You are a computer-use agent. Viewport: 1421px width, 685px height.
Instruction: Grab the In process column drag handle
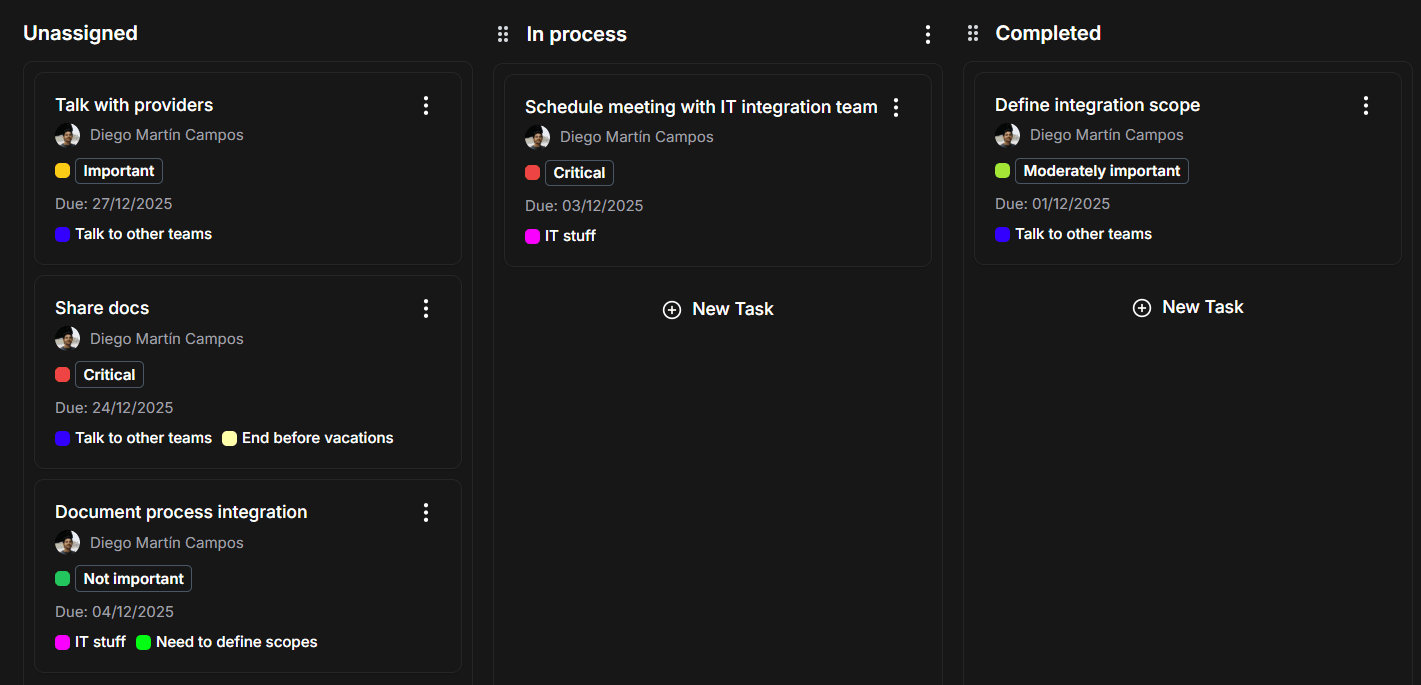(503, 35)
